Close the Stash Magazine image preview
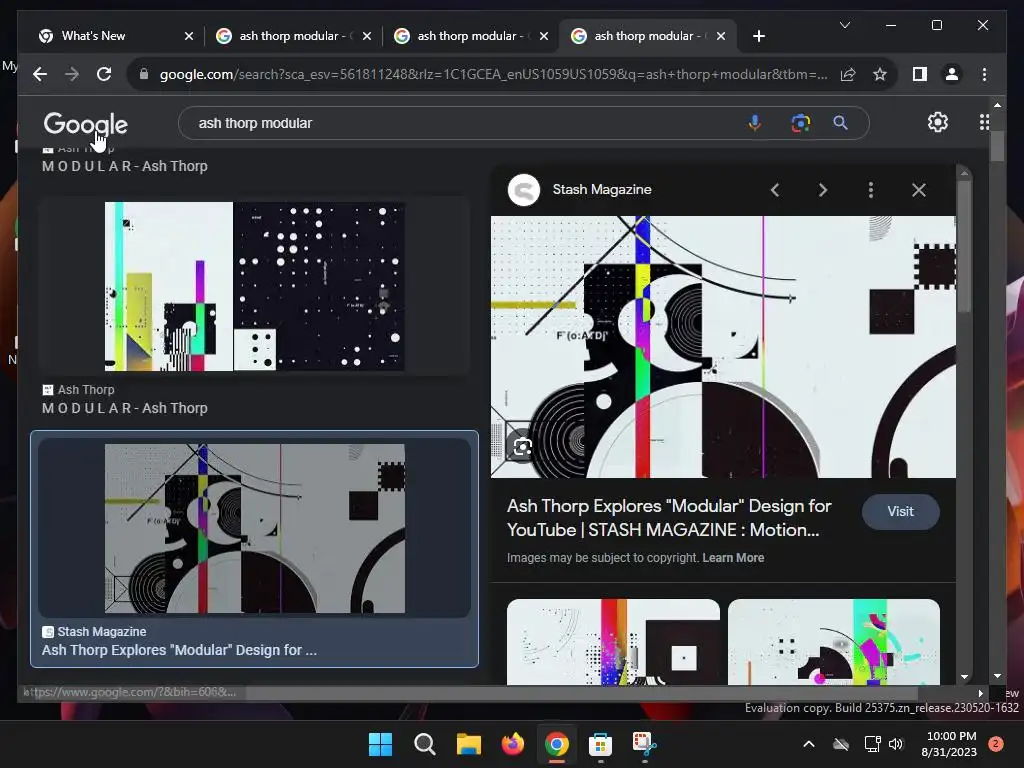The height and width of the screenshot is (768, 1024). coord(919,190)
